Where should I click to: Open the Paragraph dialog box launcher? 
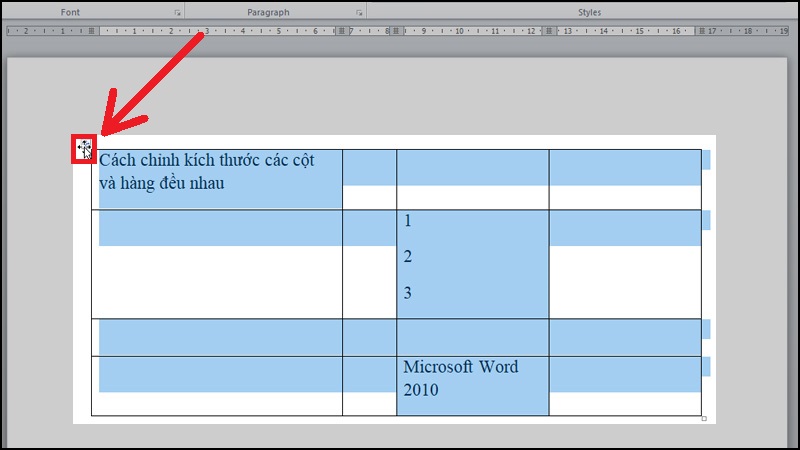pos(359,13)
